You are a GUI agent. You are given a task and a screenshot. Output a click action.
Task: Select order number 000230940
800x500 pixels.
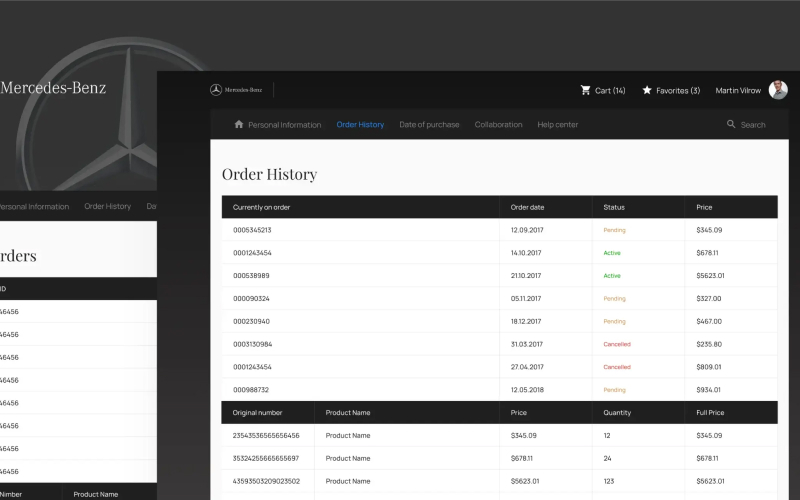251,321
